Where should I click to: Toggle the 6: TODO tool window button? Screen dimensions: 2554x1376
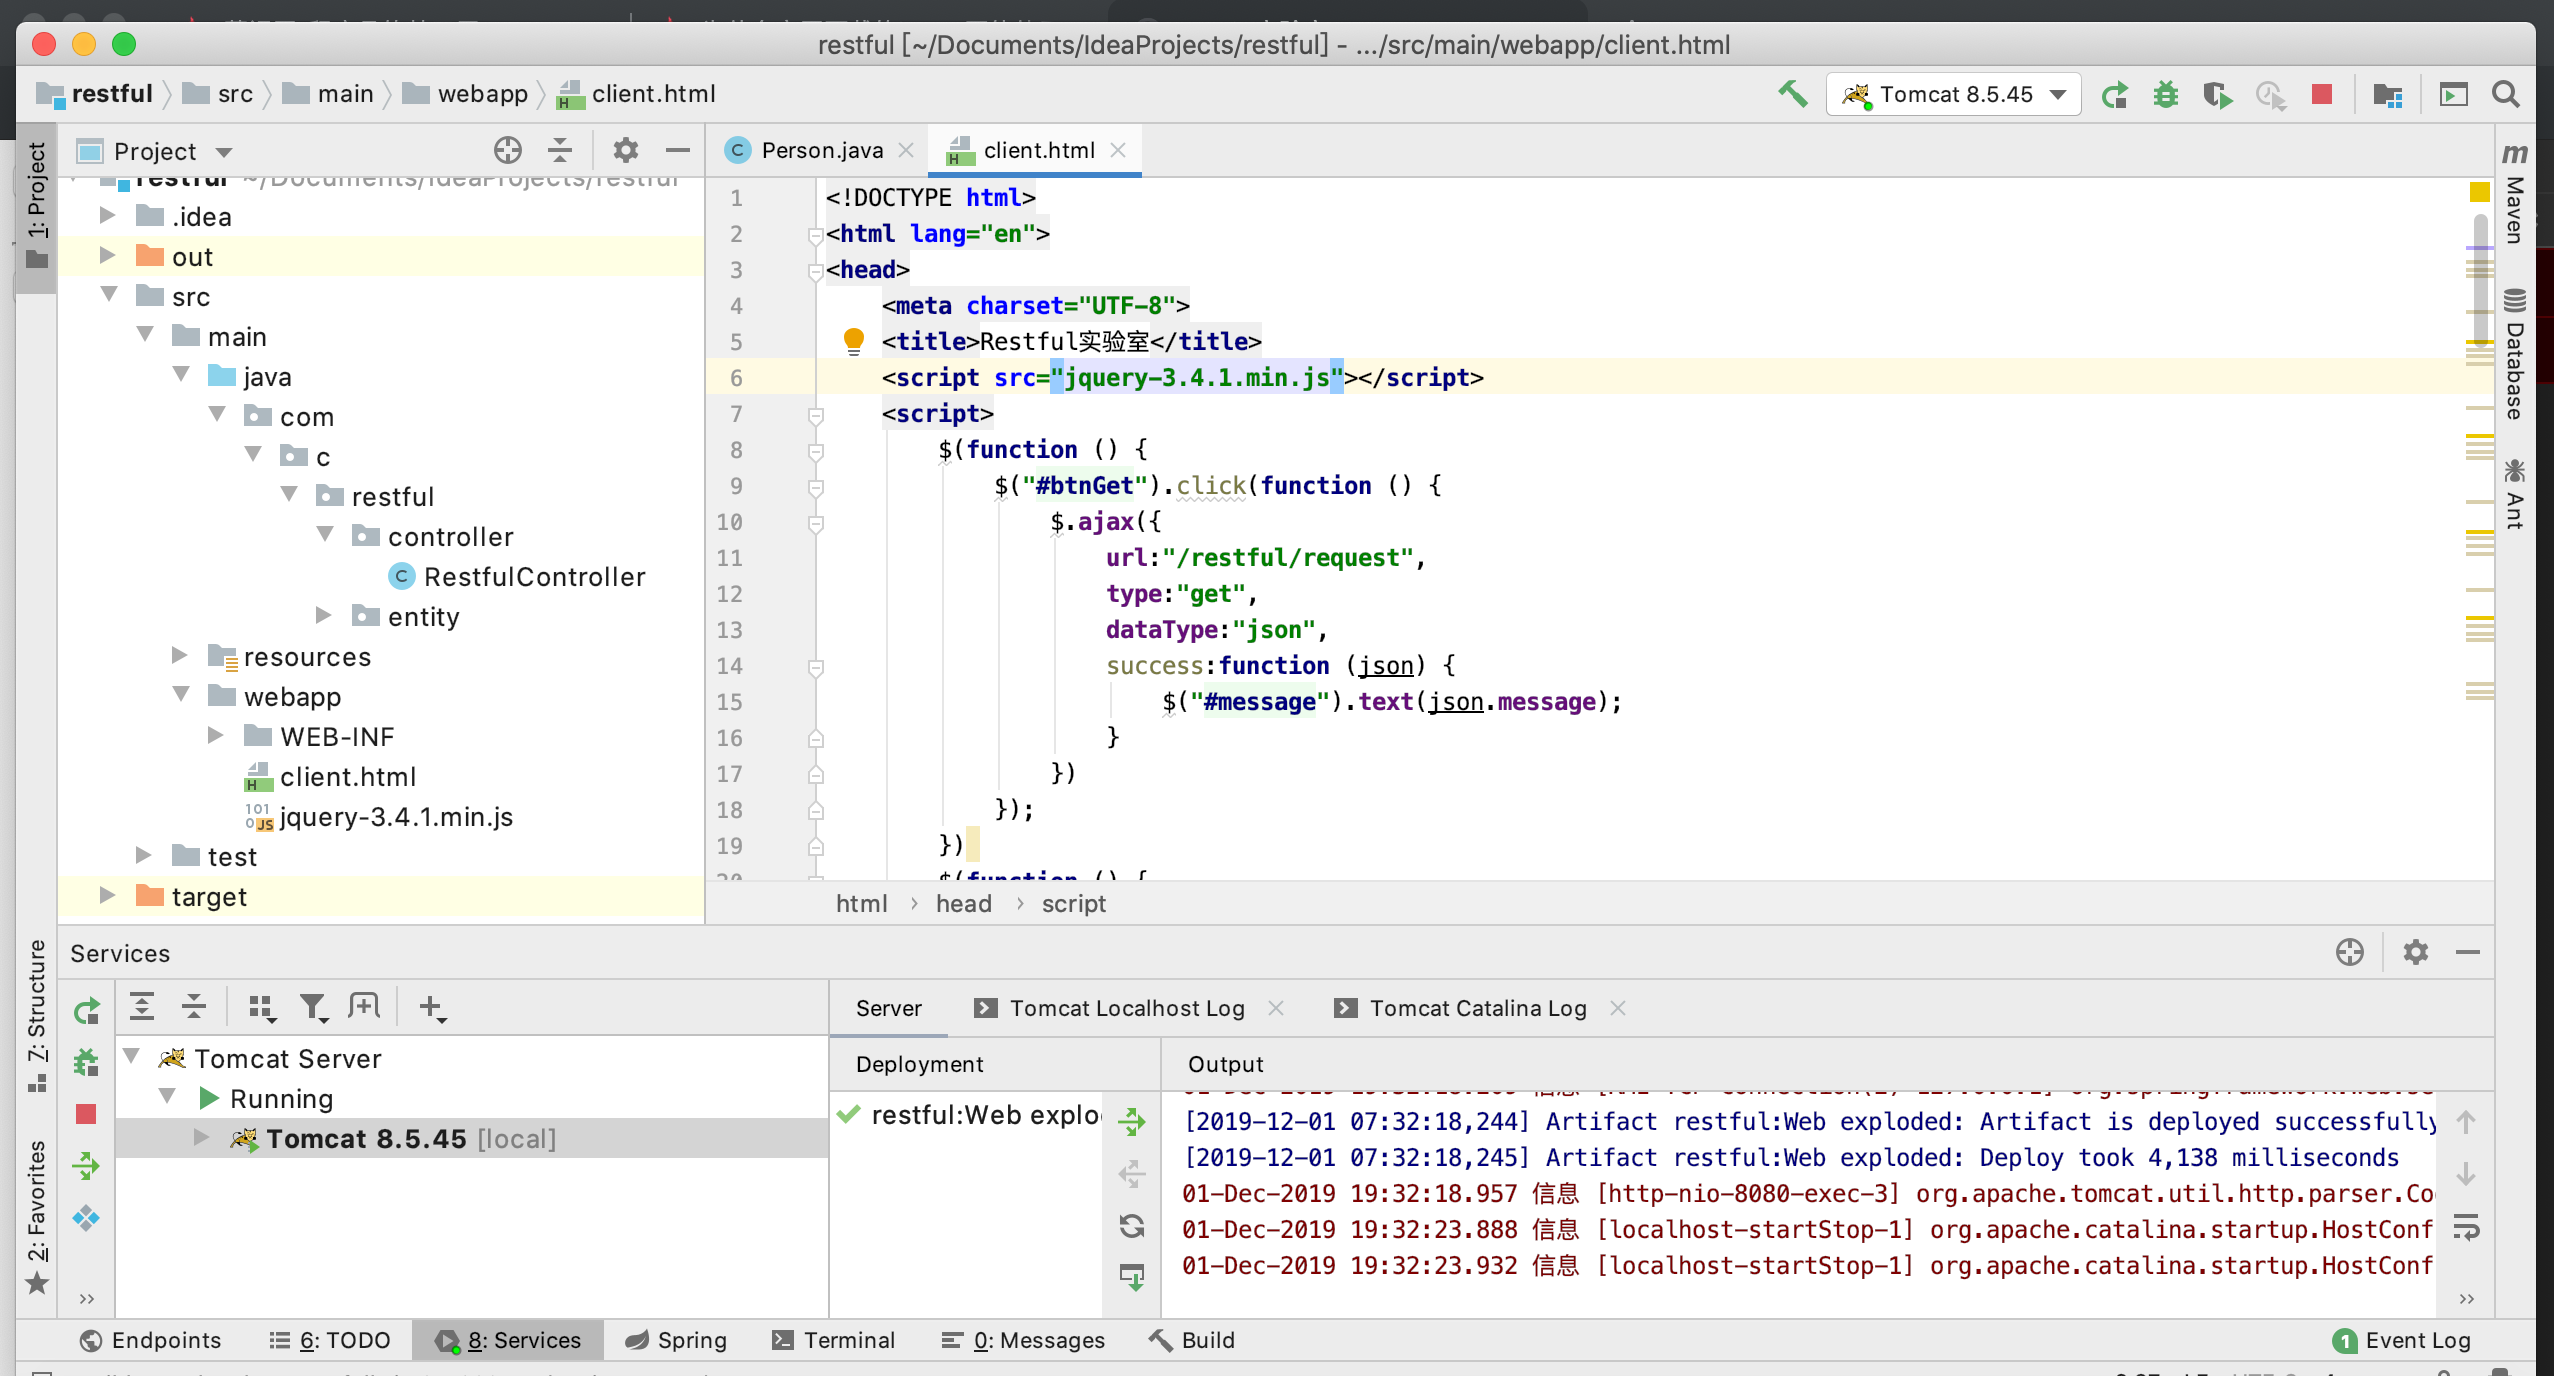329,1340
